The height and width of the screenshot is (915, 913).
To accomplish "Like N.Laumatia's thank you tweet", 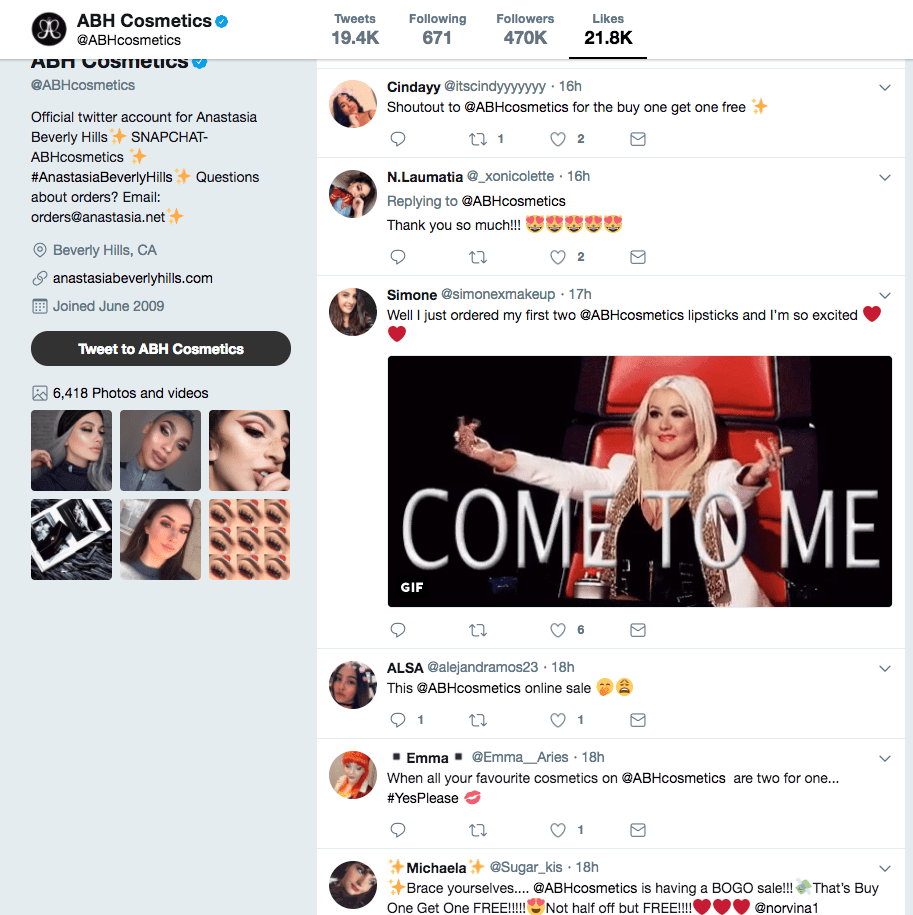I will tap(558, 257).
